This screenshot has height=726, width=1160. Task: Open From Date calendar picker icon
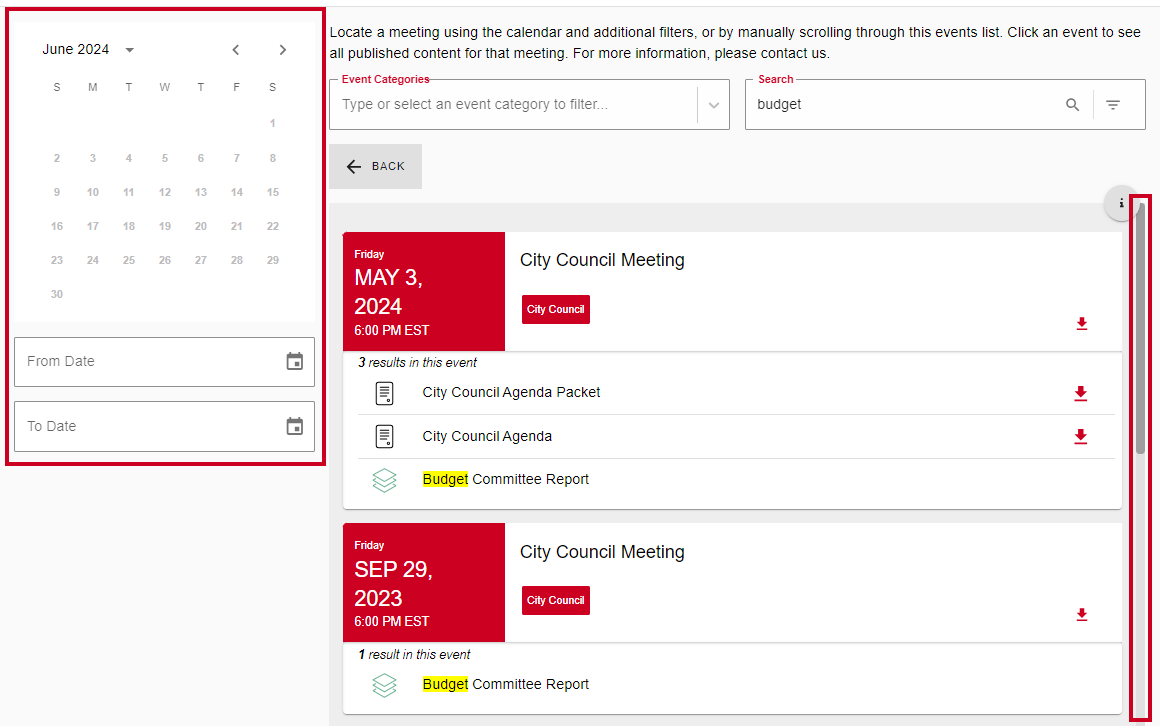click(x=294, y=361)
